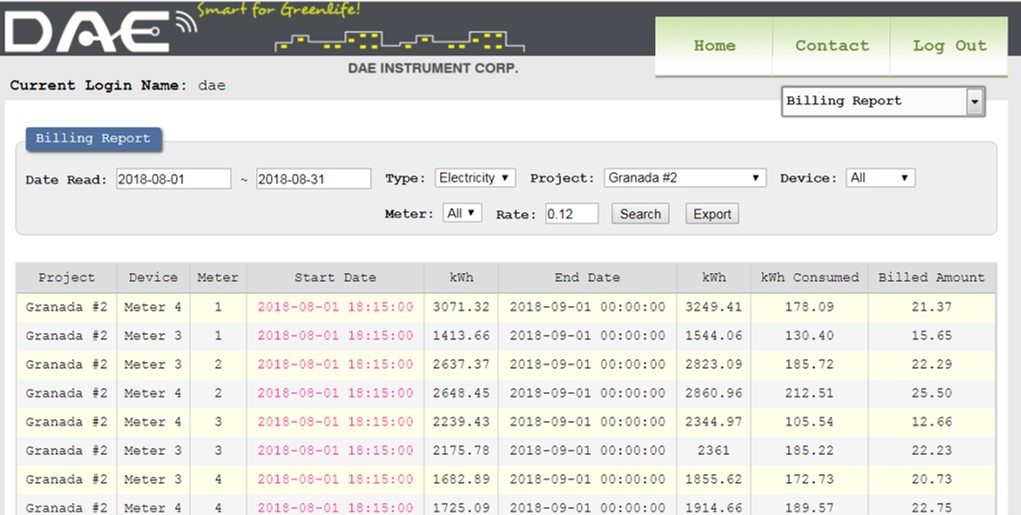This screenshot has width=1021, height=515.
Task: Open the Device dropdown showing All
Action: (x=880, y=178)
